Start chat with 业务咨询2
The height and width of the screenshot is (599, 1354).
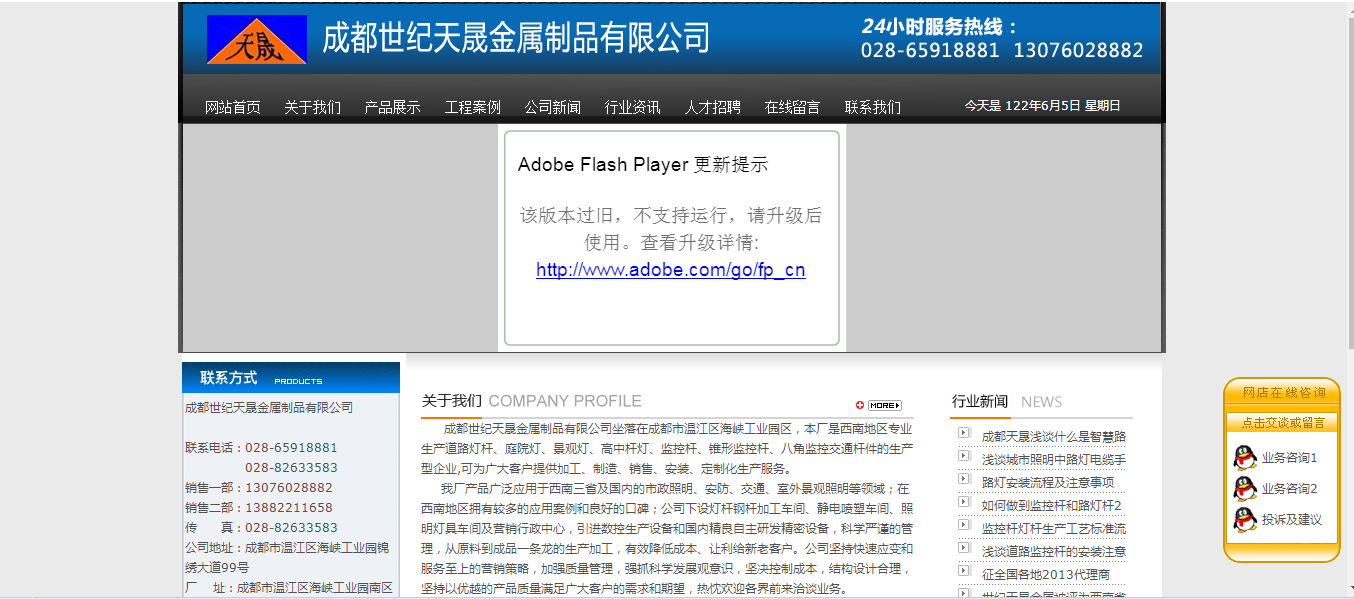(1290, 489)
